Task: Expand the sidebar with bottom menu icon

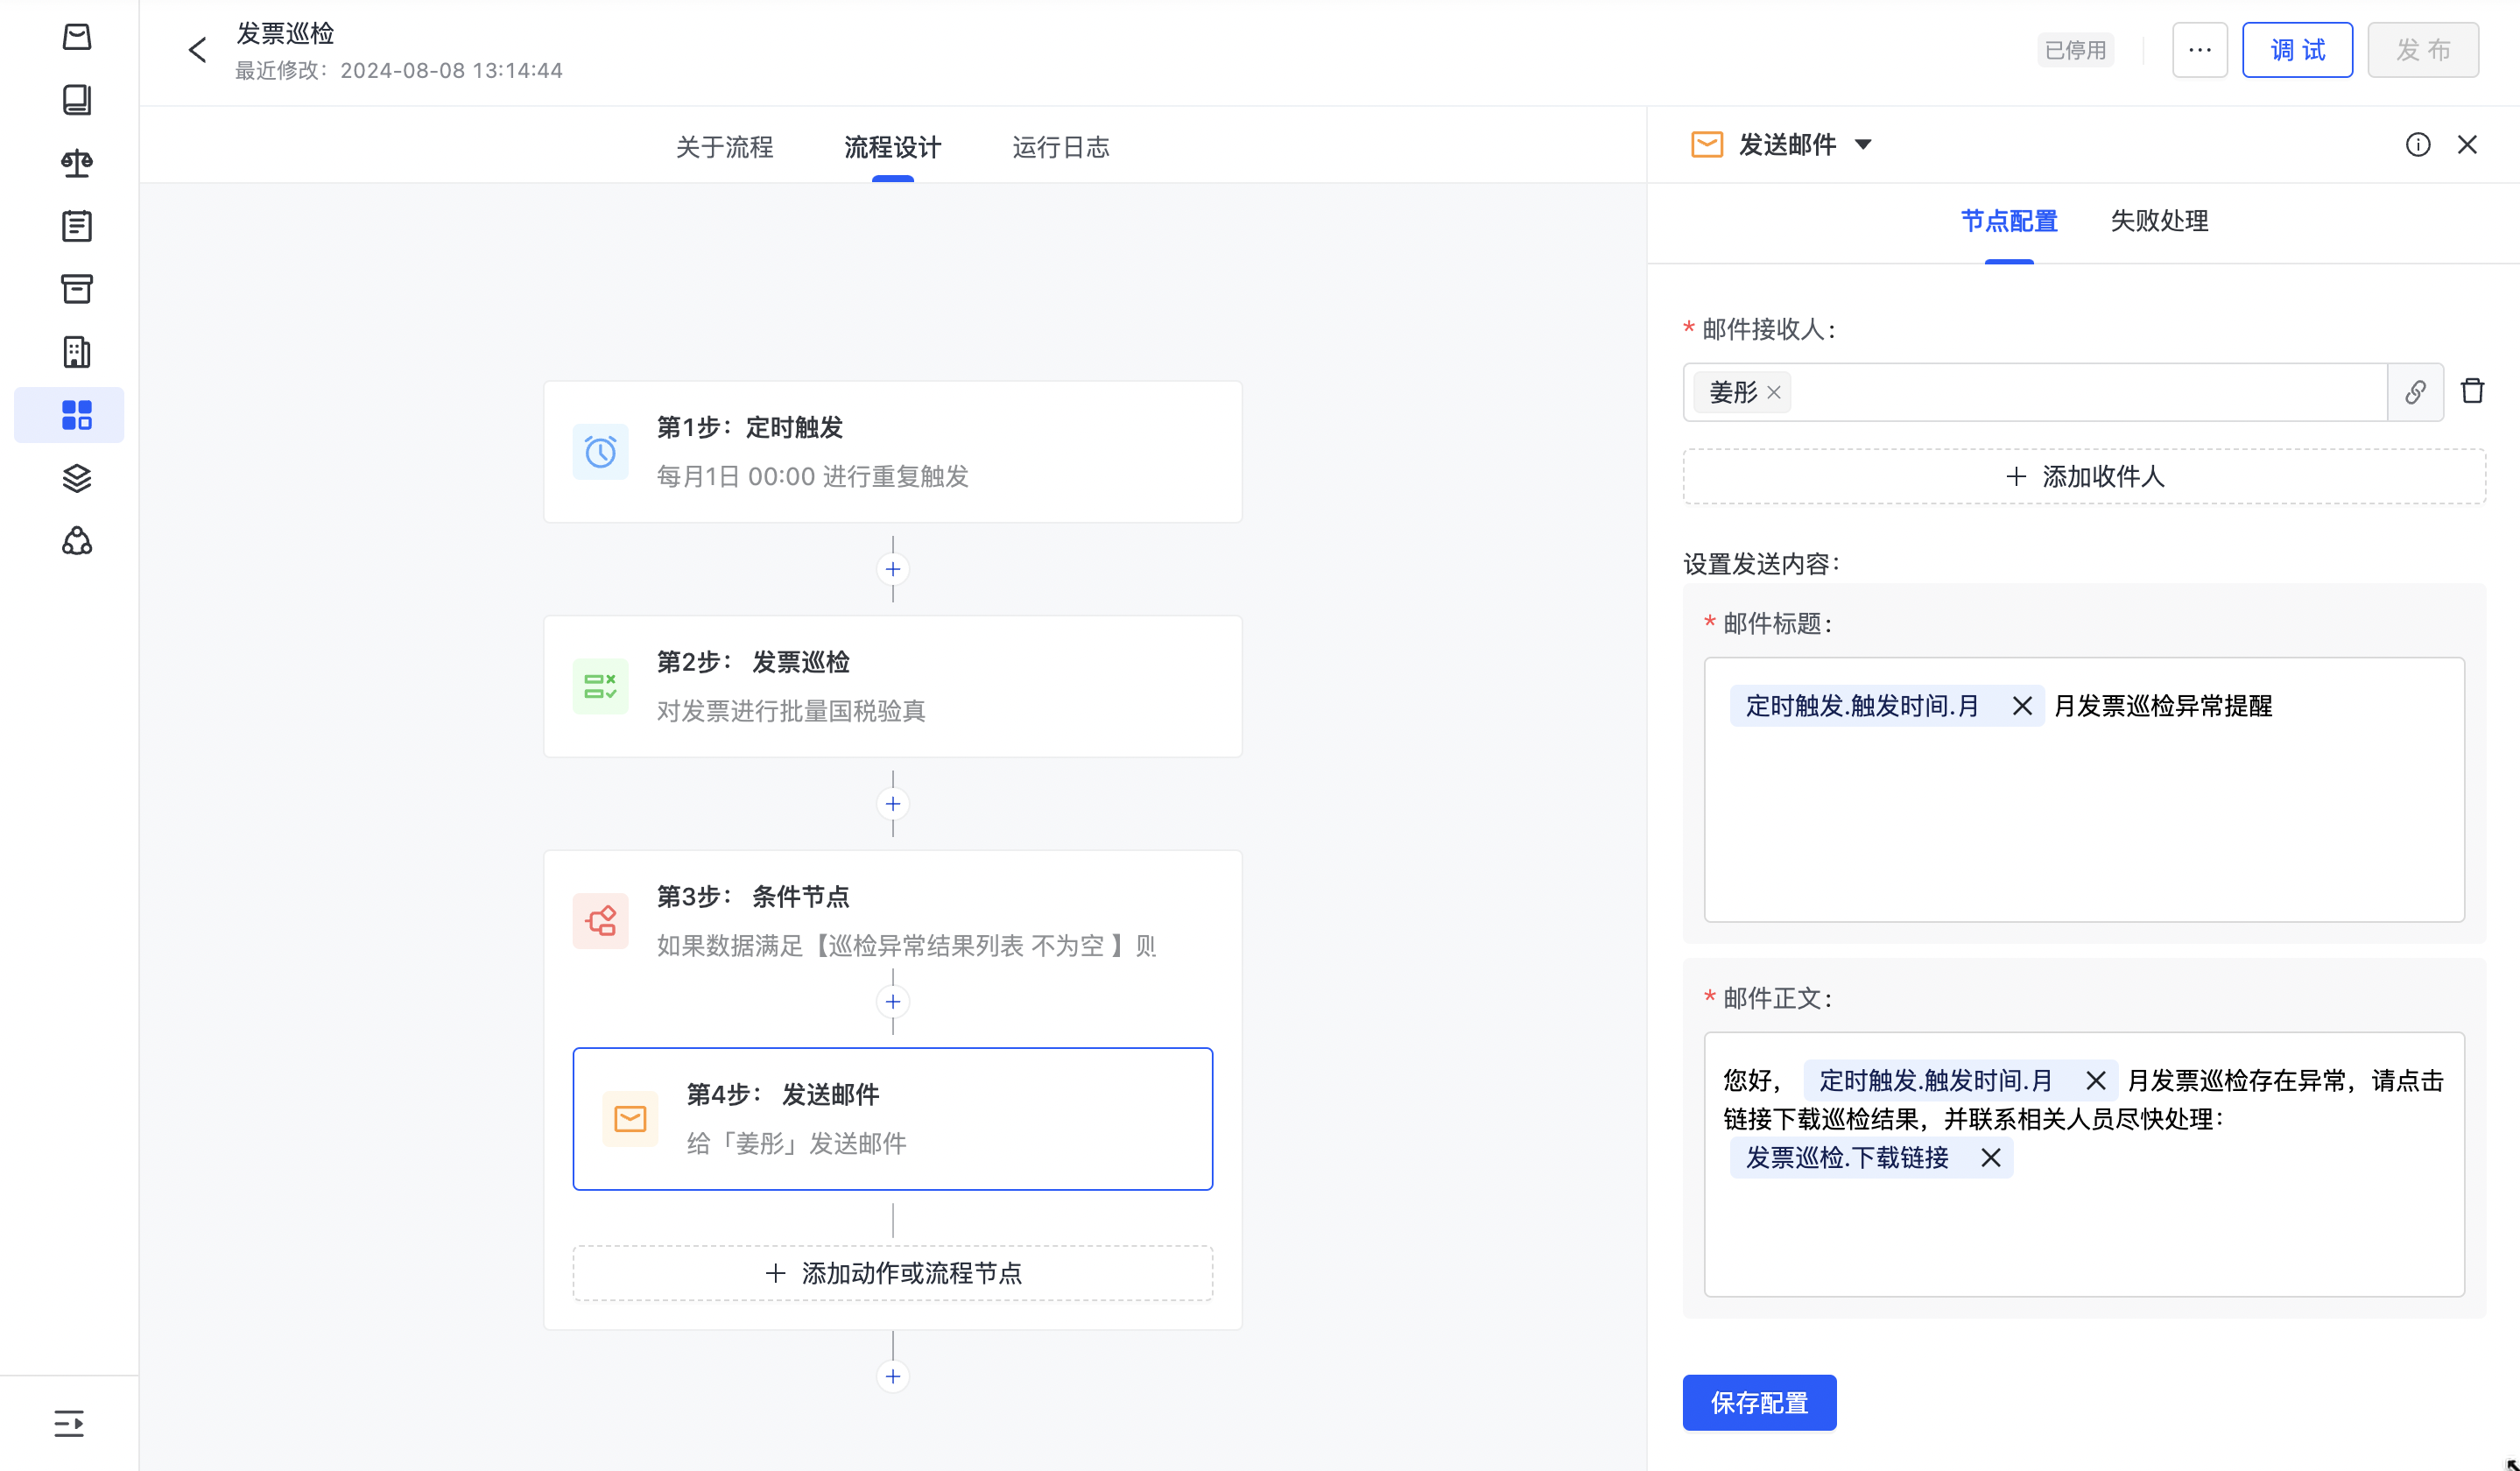Action: click(69, 1423)
